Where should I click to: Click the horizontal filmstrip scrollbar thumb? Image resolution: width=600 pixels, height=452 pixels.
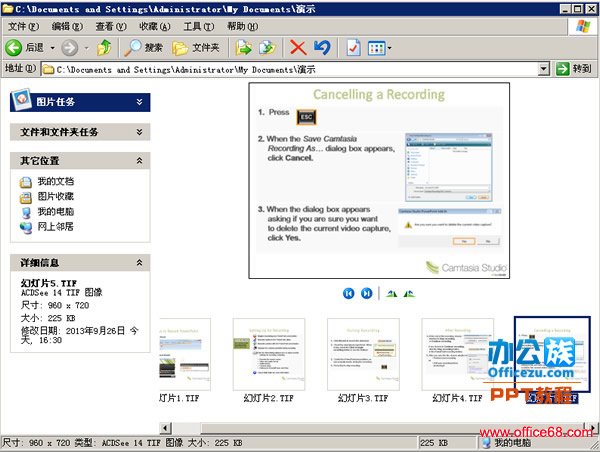click(x=392, y=428)
